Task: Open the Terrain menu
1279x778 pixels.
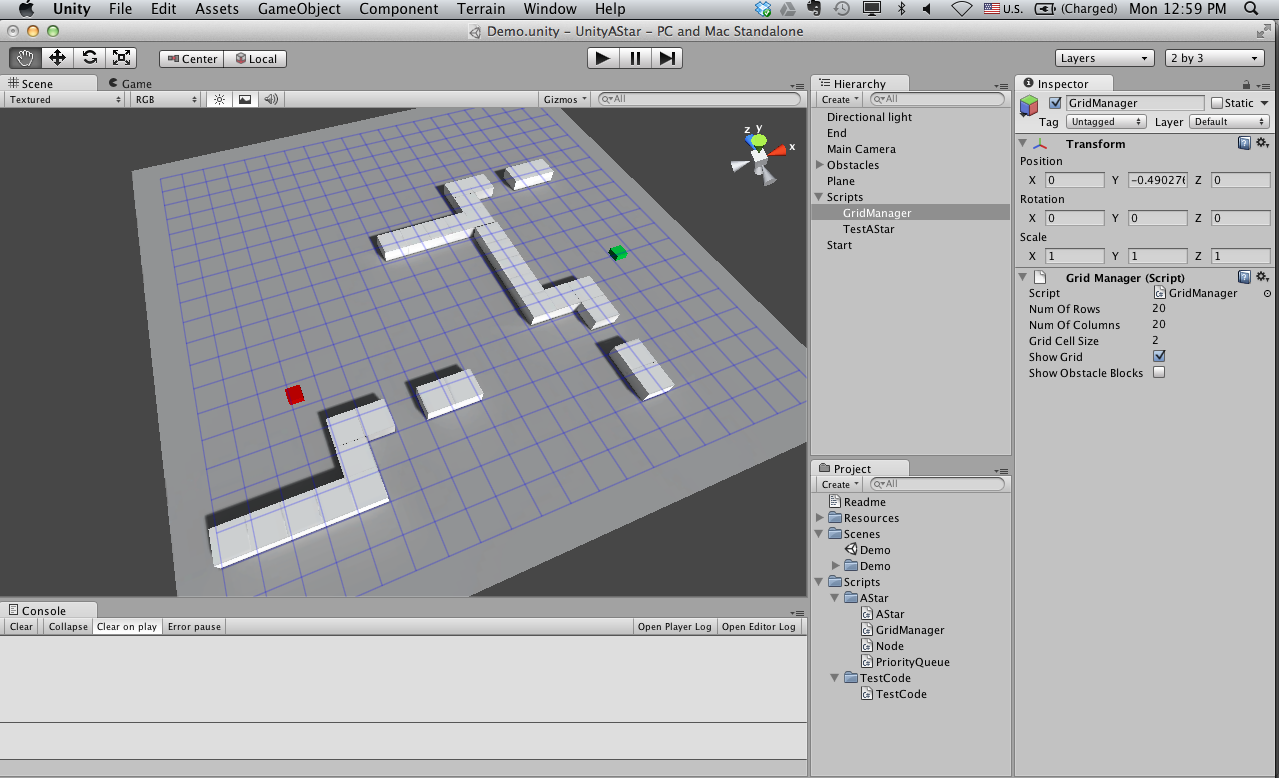Action: click(481, 9)
